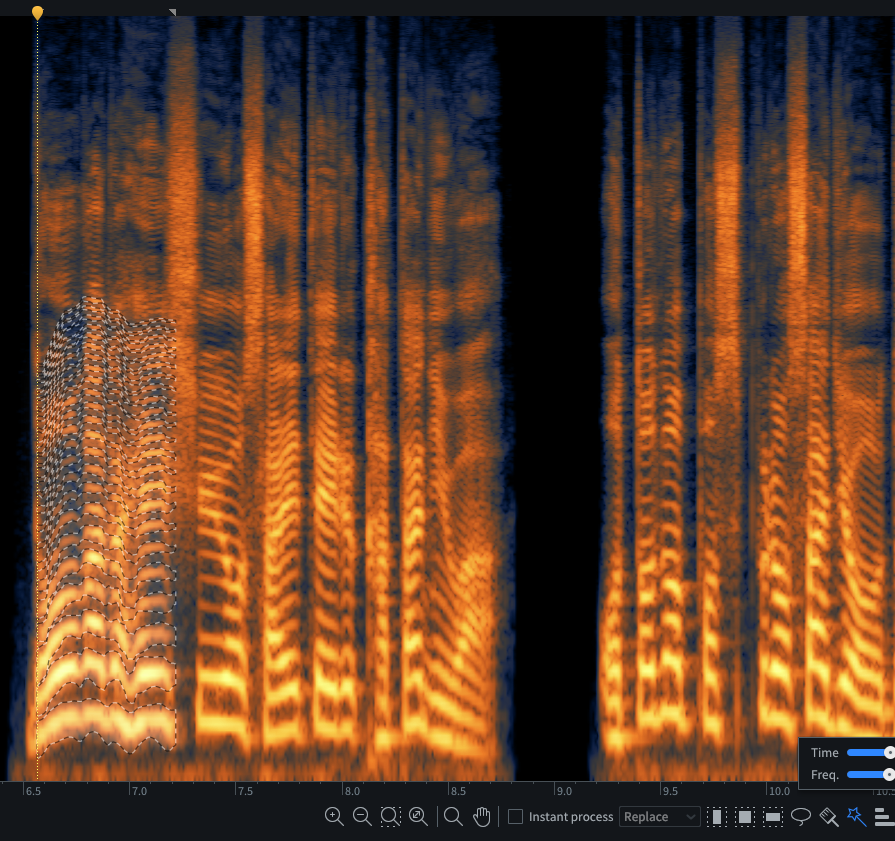Select the brush selection tool
The width and height of the screenshot is (895, 841).
click(x=829, y=817)
